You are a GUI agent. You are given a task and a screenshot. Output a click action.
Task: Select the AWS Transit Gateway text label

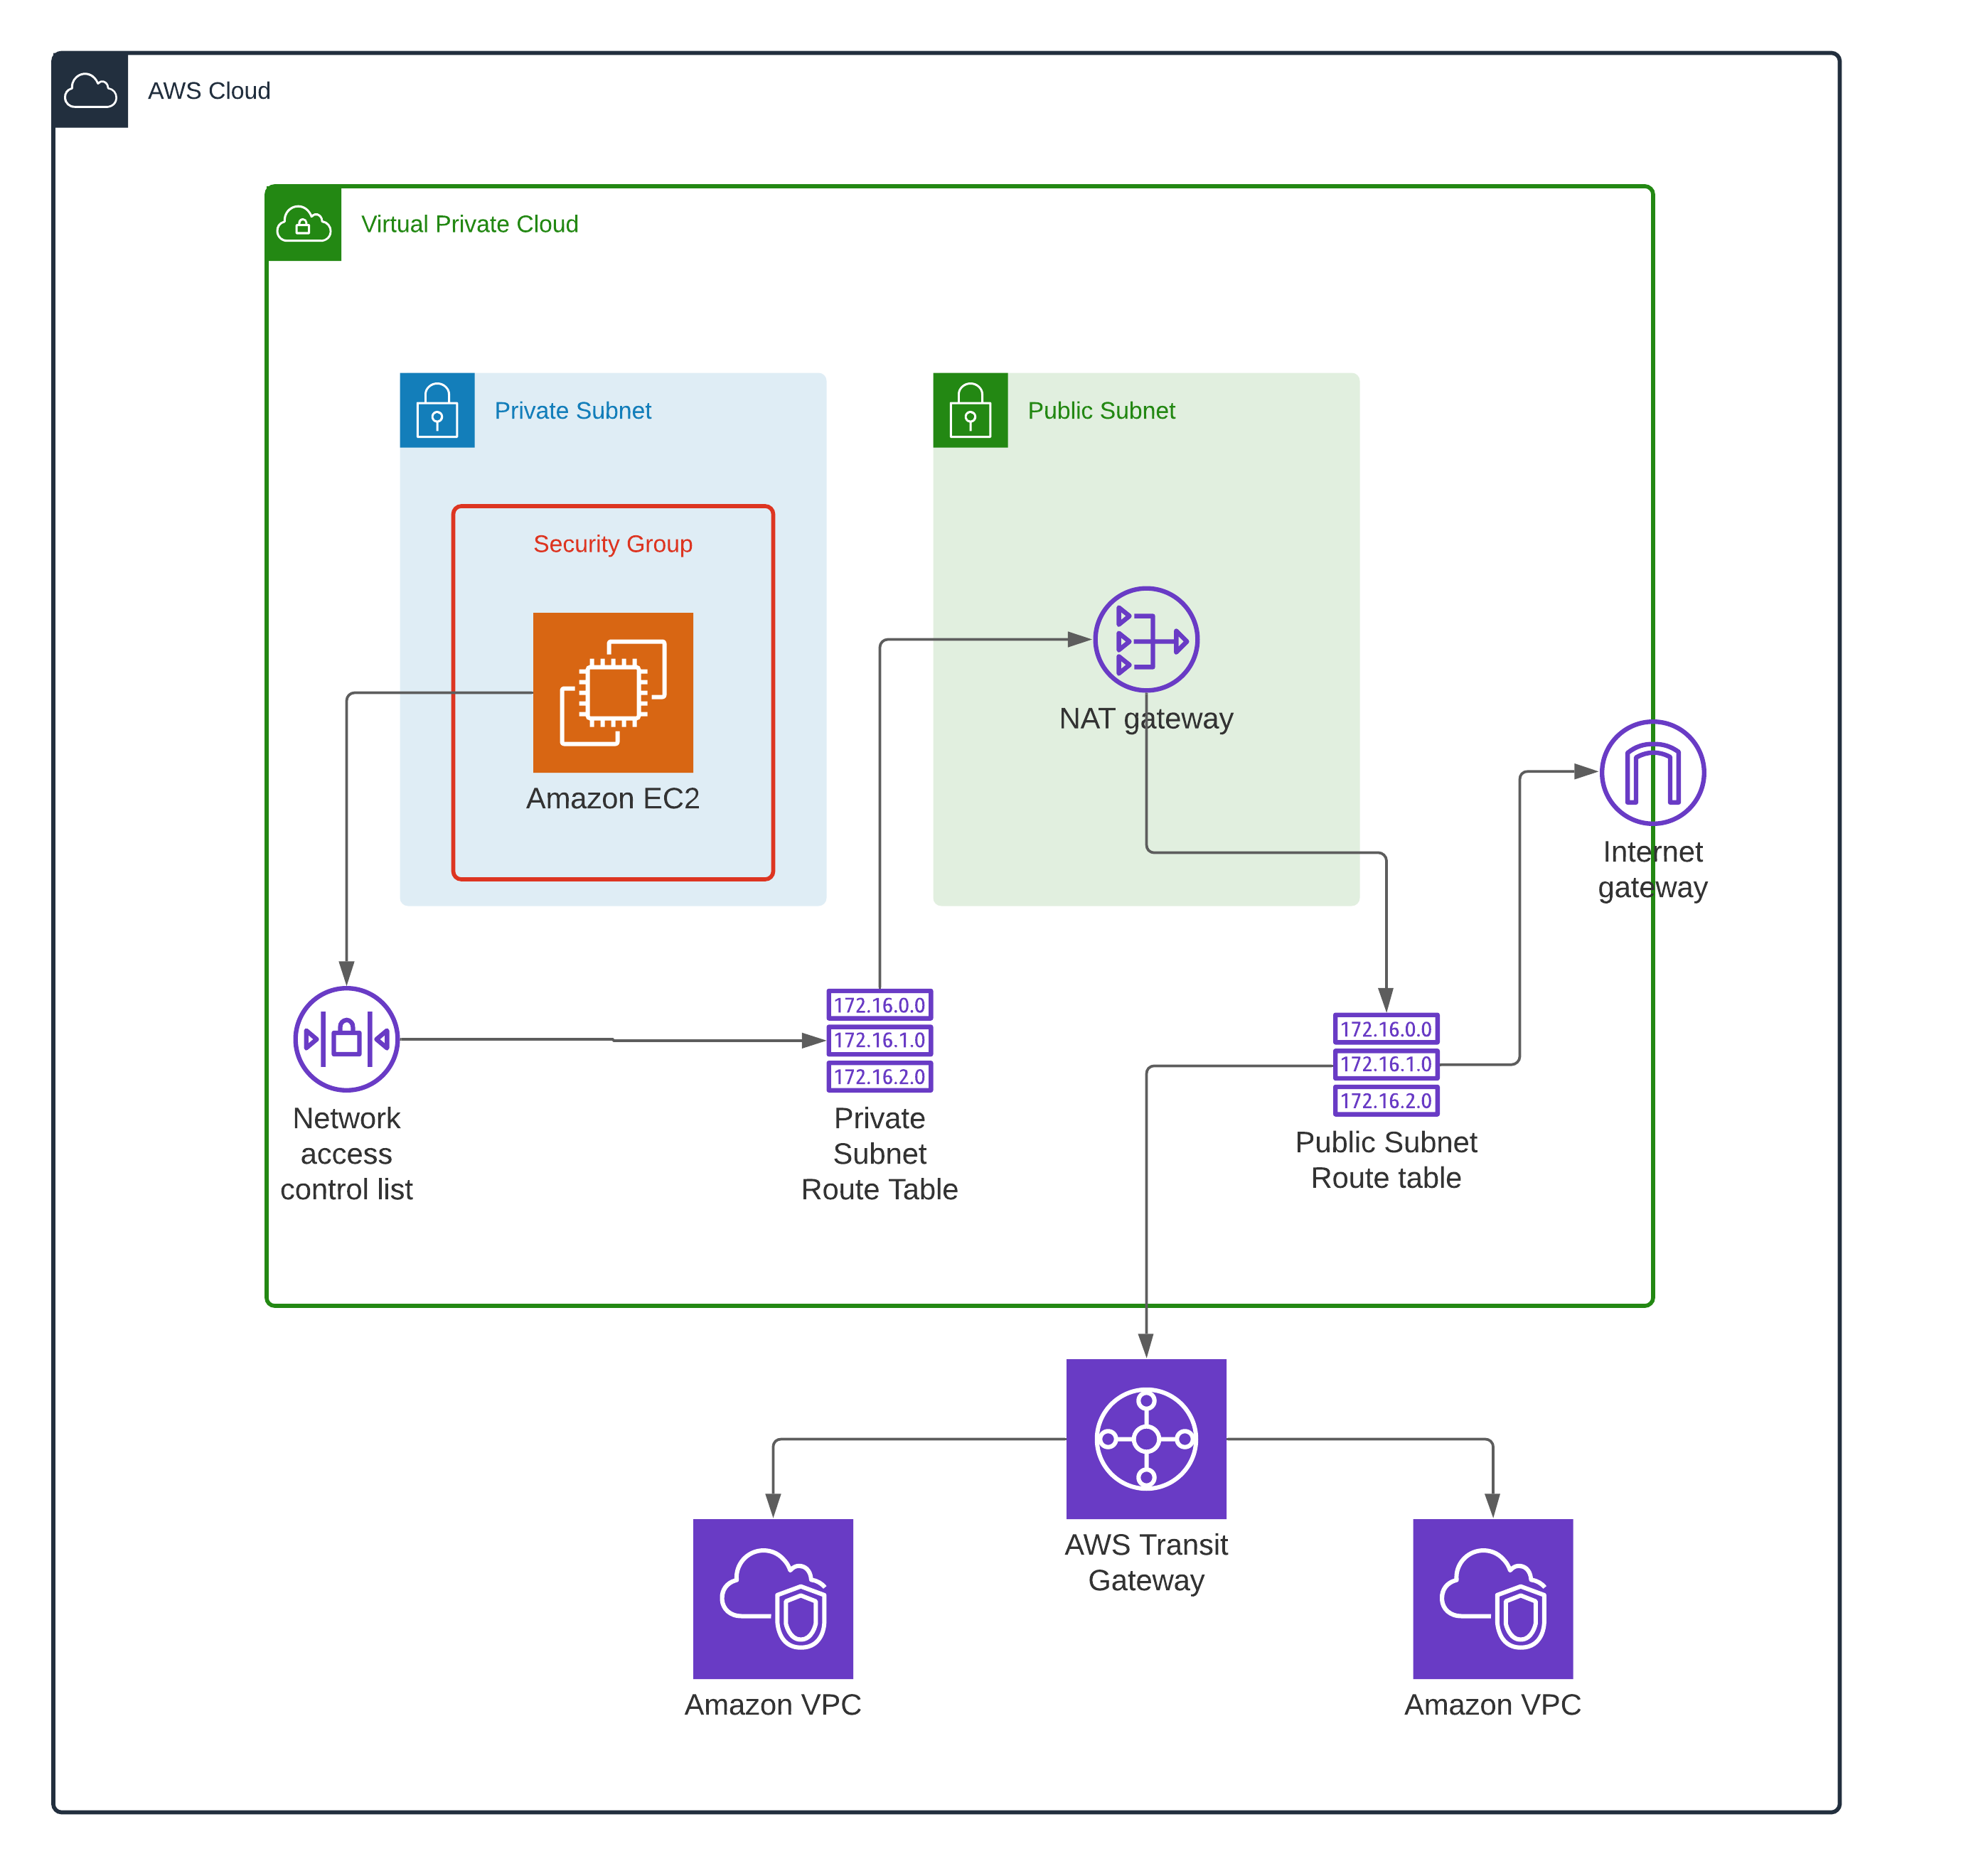coord(1145,1562)
